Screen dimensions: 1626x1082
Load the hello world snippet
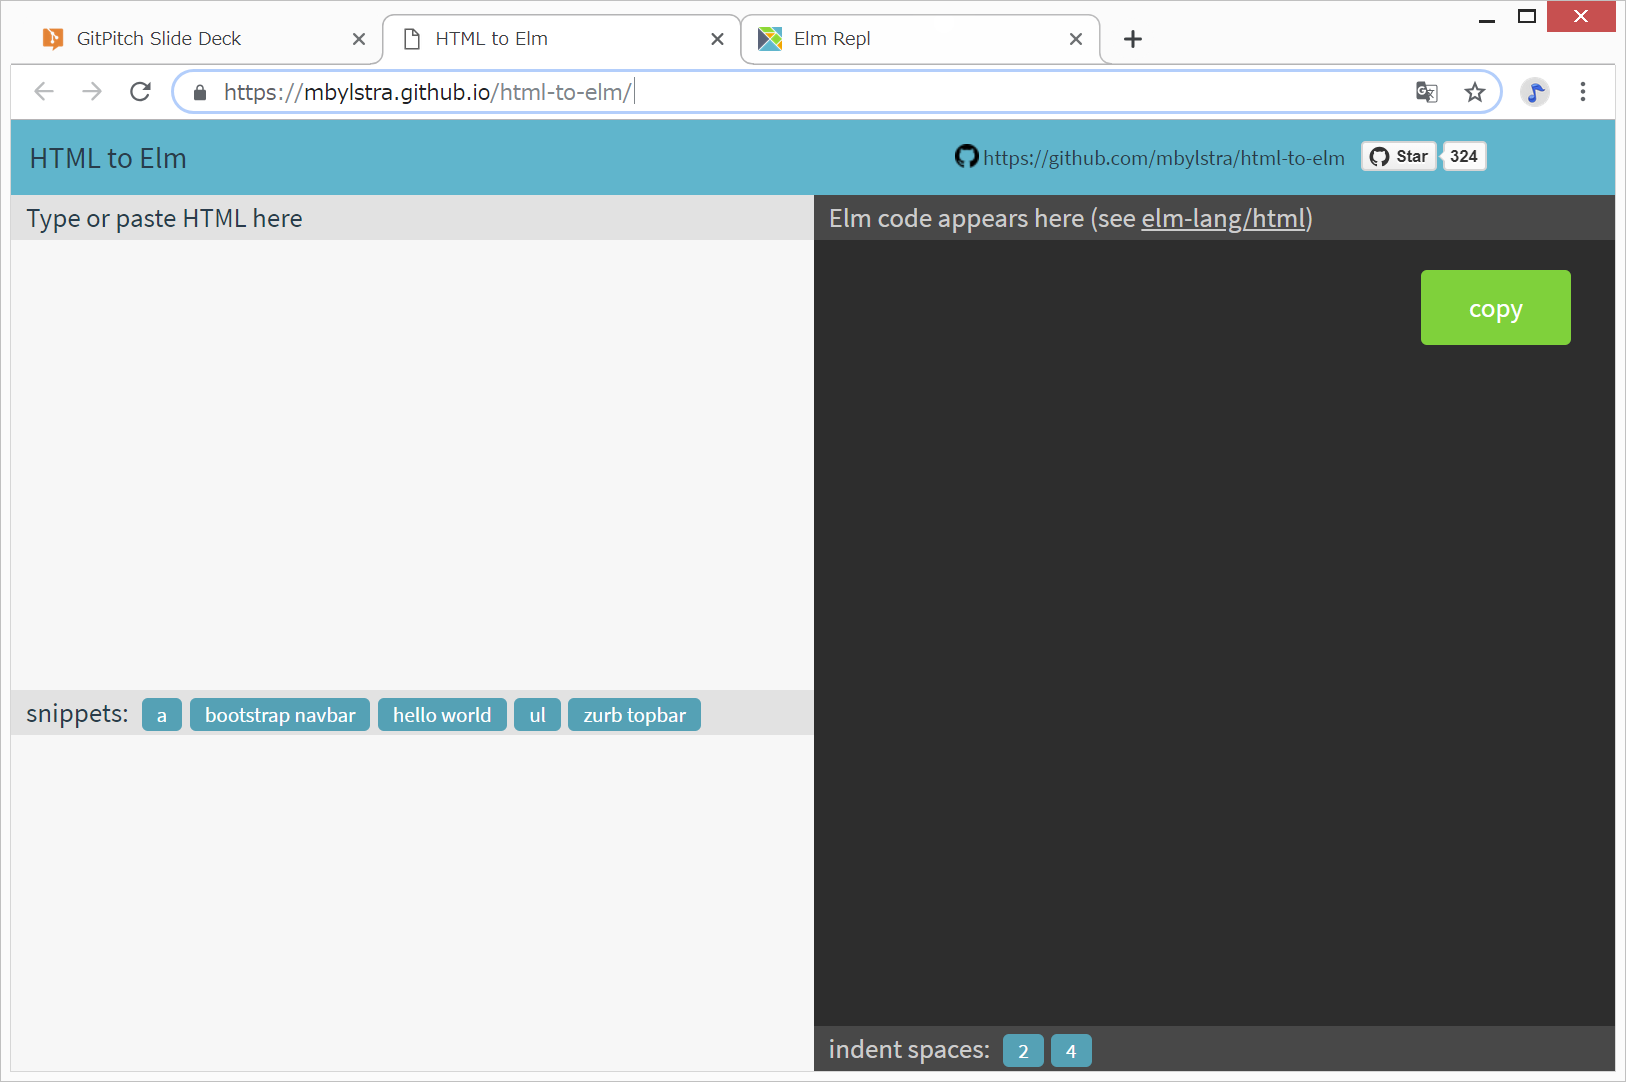pyautogui.click(x=442, y=715)
